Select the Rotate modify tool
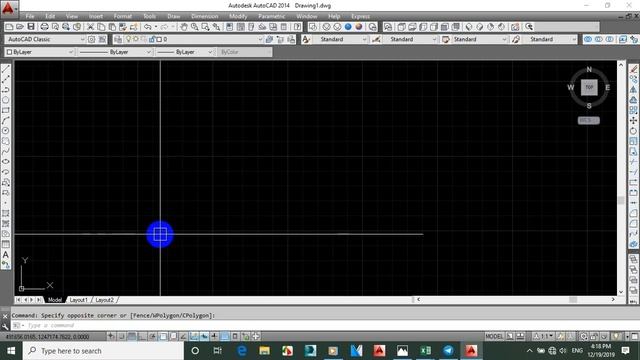The height and width of the screenshot is (360, 640). pyautogui.click(x=633, y=131)
